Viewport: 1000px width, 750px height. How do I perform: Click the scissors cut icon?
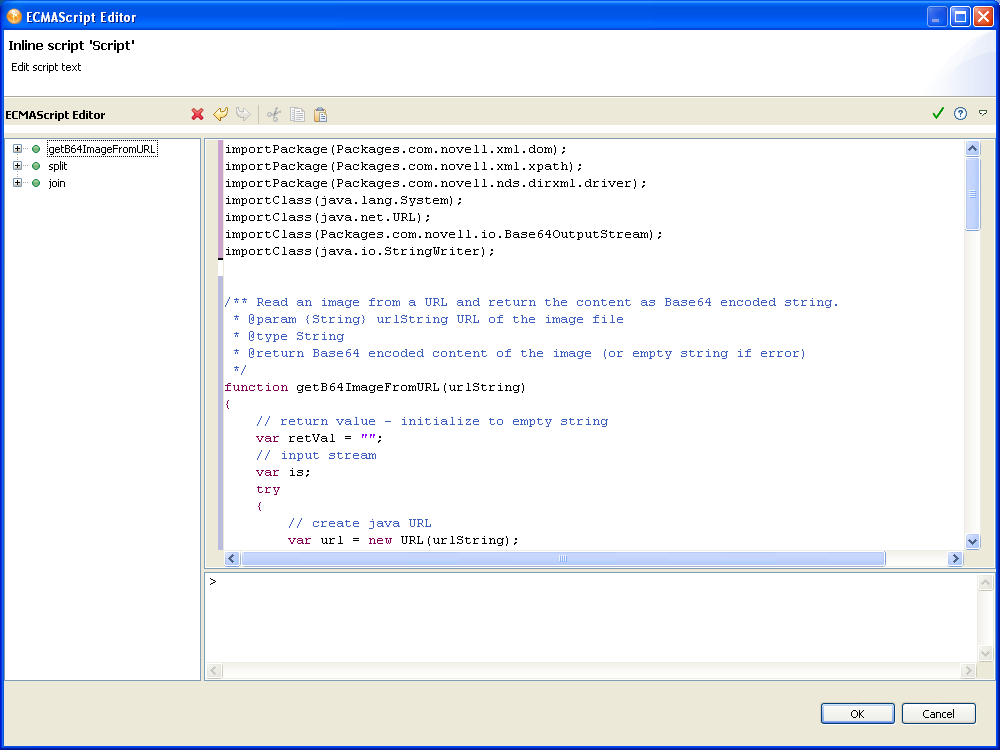click(274, 114)
